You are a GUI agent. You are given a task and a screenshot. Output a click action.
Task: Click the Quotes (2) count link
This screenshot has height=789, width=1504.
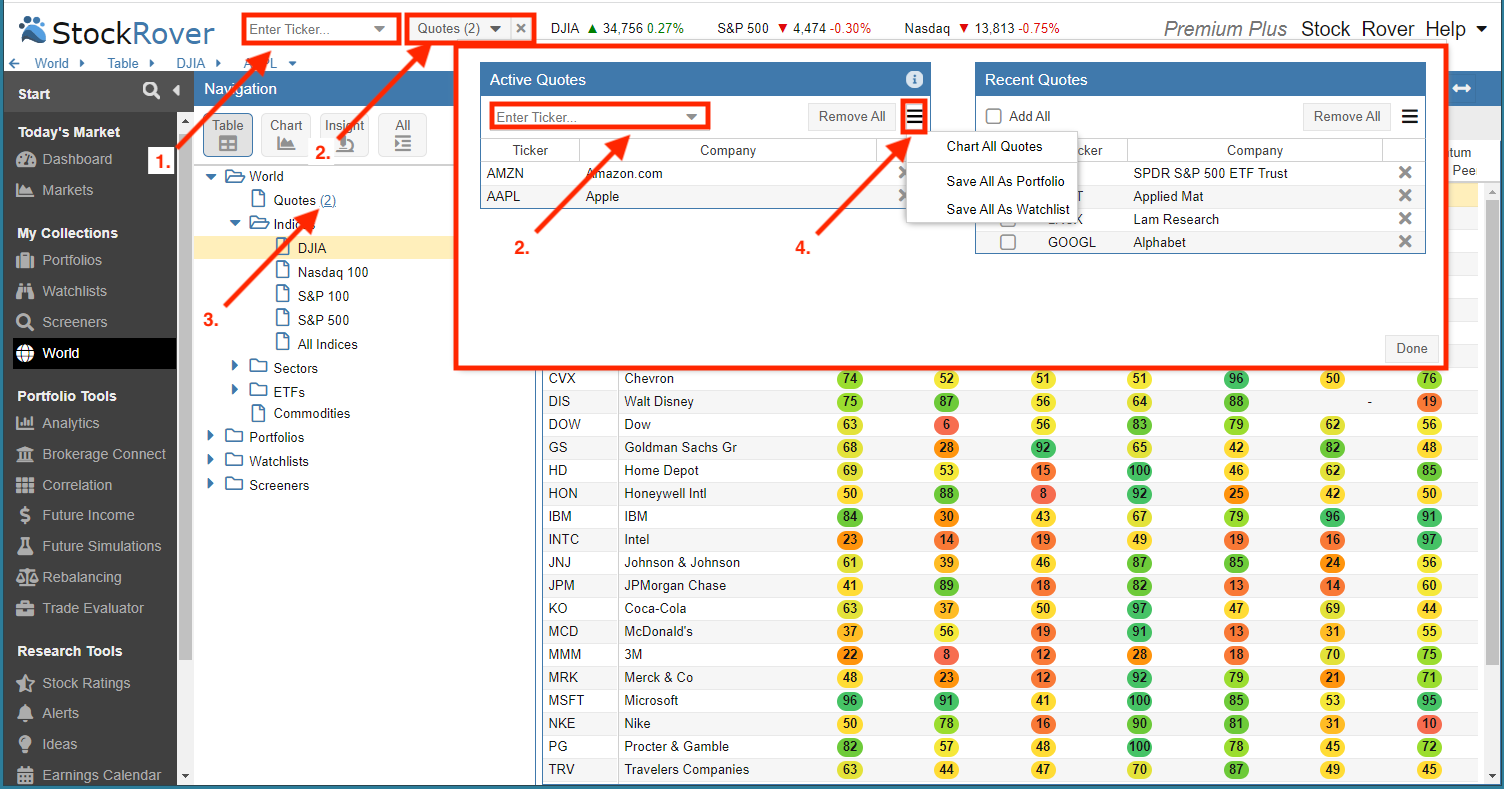[x=328, y=200]
